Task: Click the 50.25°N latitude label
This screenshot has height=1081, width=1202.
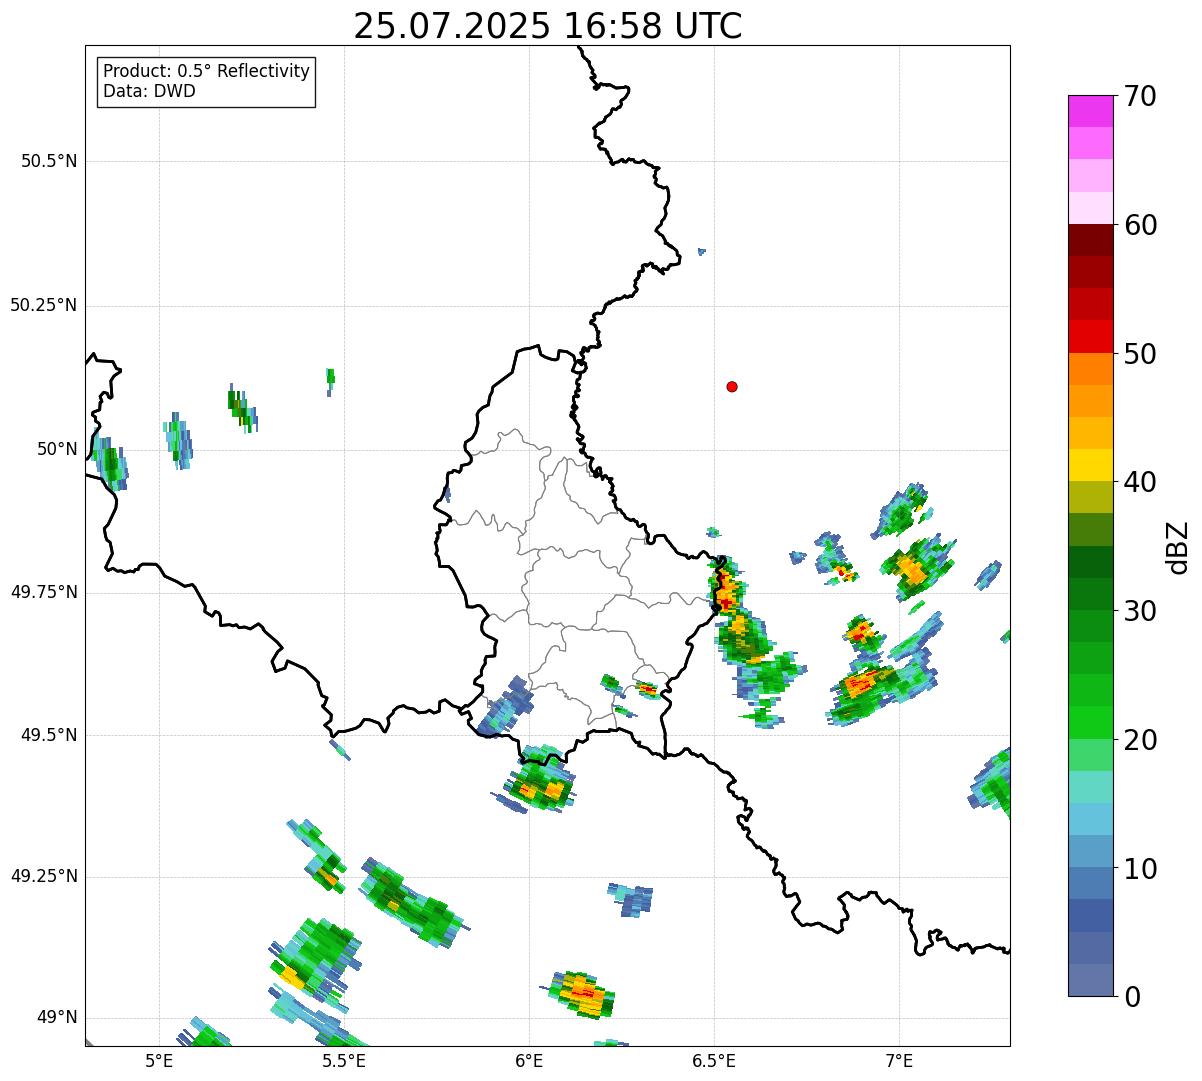Action: [44, 305]
